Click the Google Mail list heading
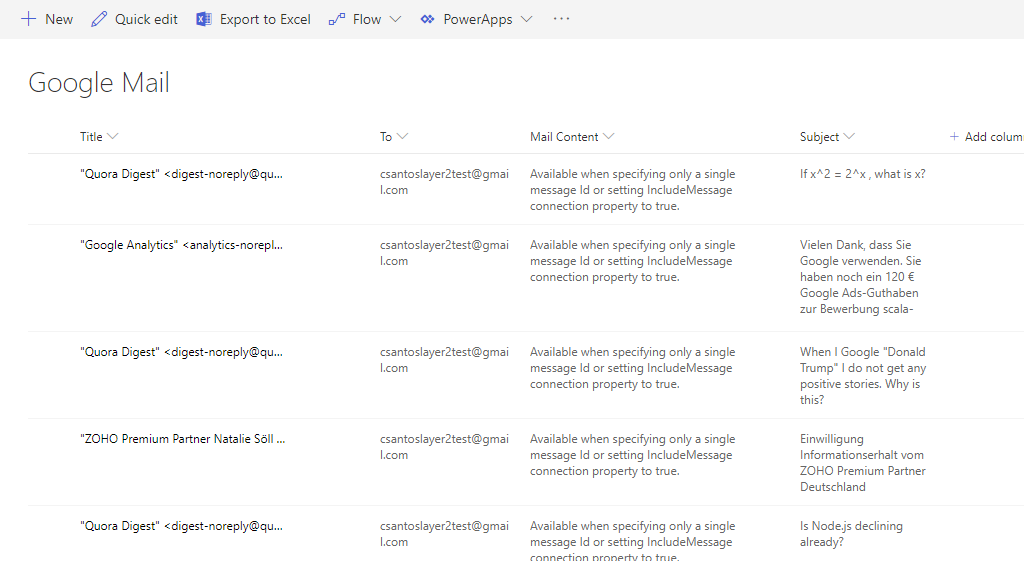Viewport: 1024px width, 561px height. pos(99,82)
